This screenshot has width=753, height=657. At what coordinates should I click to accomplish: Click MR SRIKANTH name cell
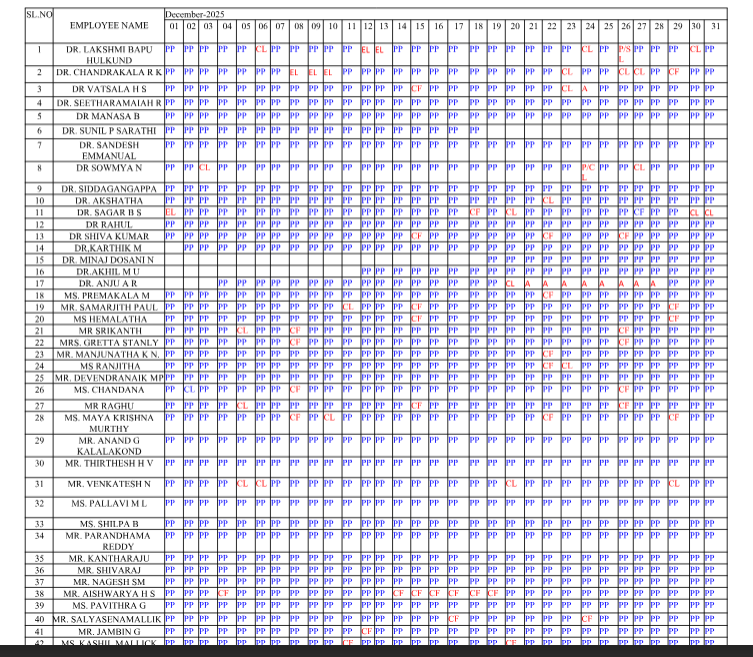click(x=110, y=331)
